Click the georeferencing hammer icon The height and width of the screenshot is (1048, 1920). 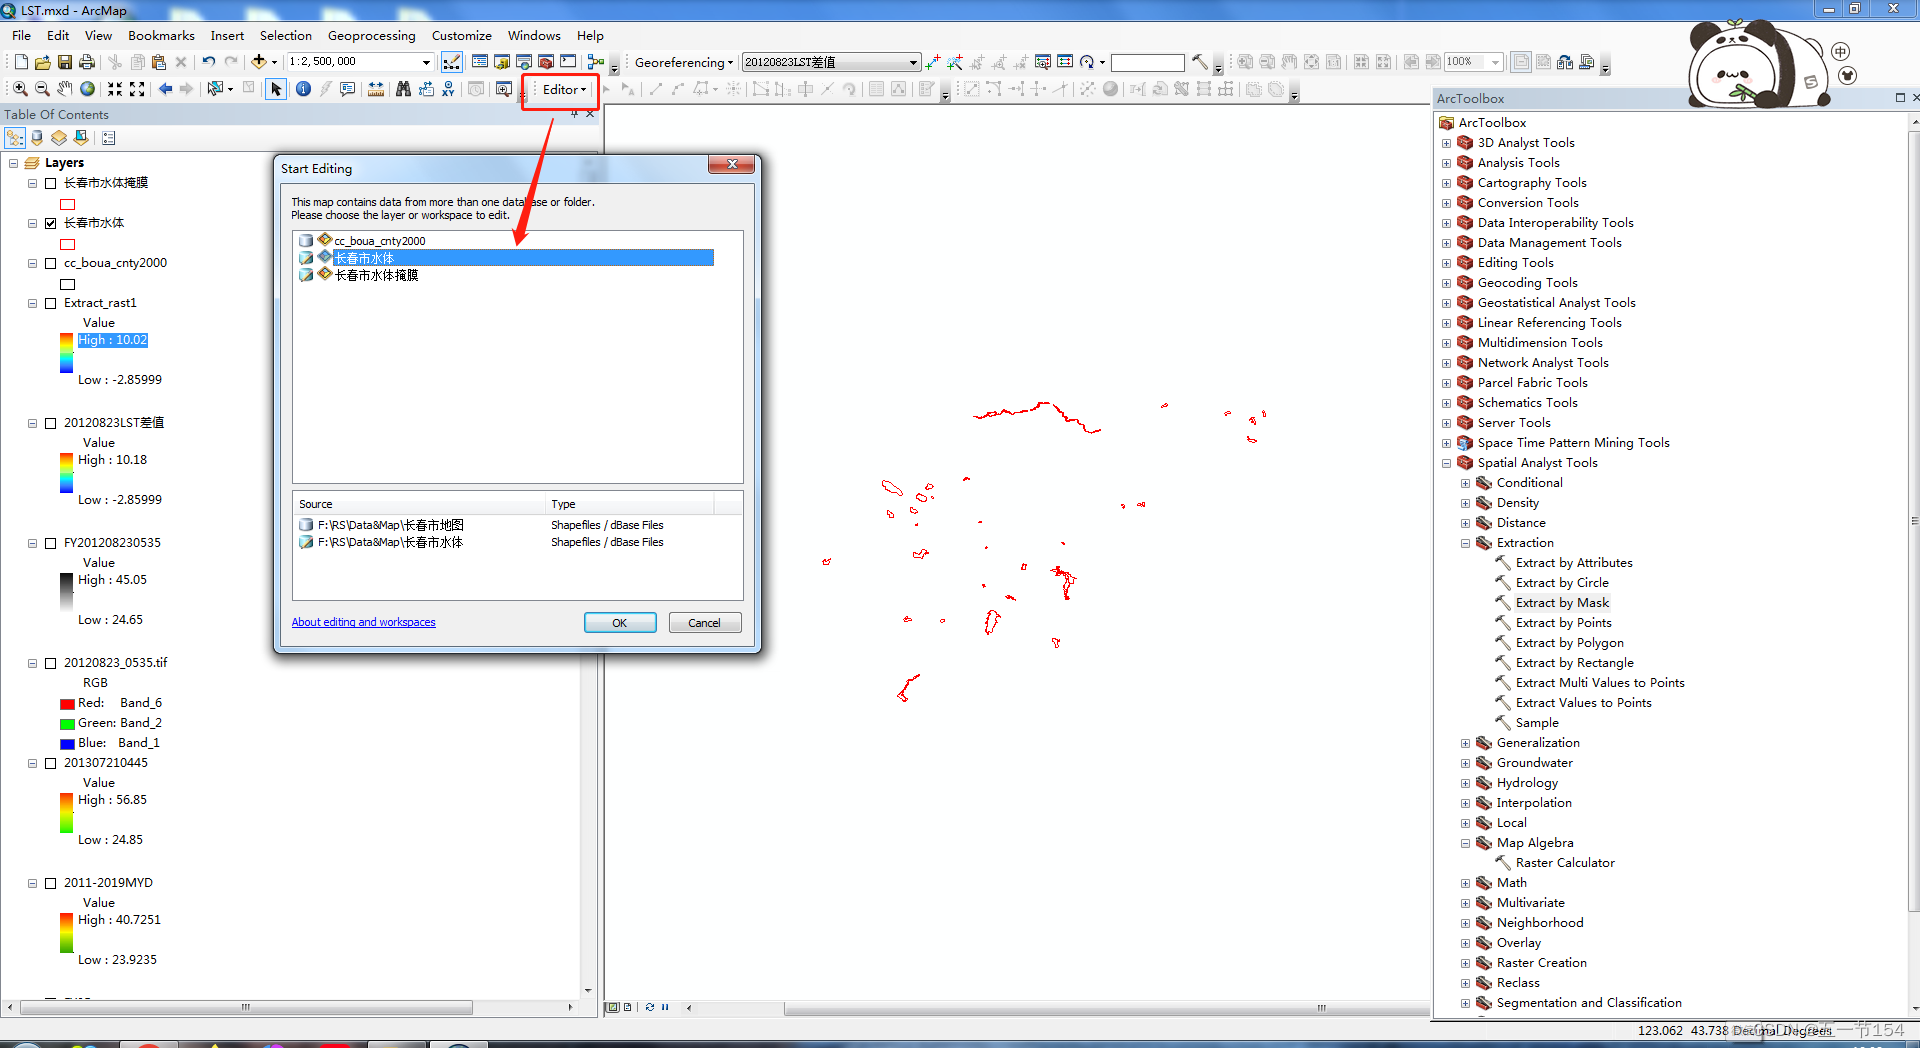click(x=1200, y=62)
